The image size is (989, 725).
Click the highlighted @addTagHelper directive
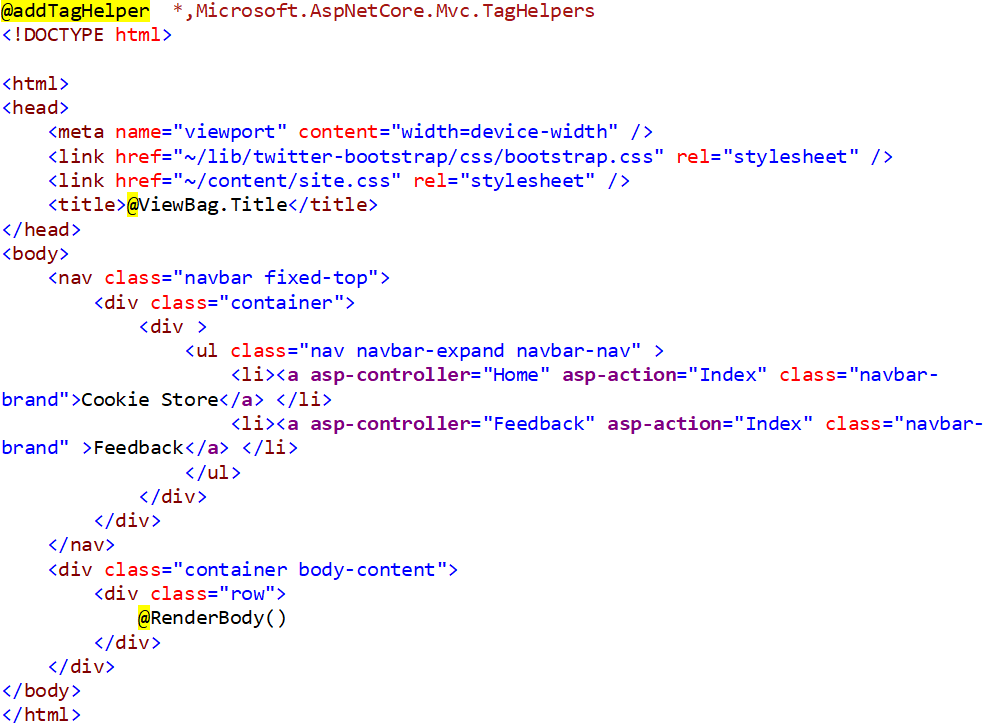tap(75, 11)
